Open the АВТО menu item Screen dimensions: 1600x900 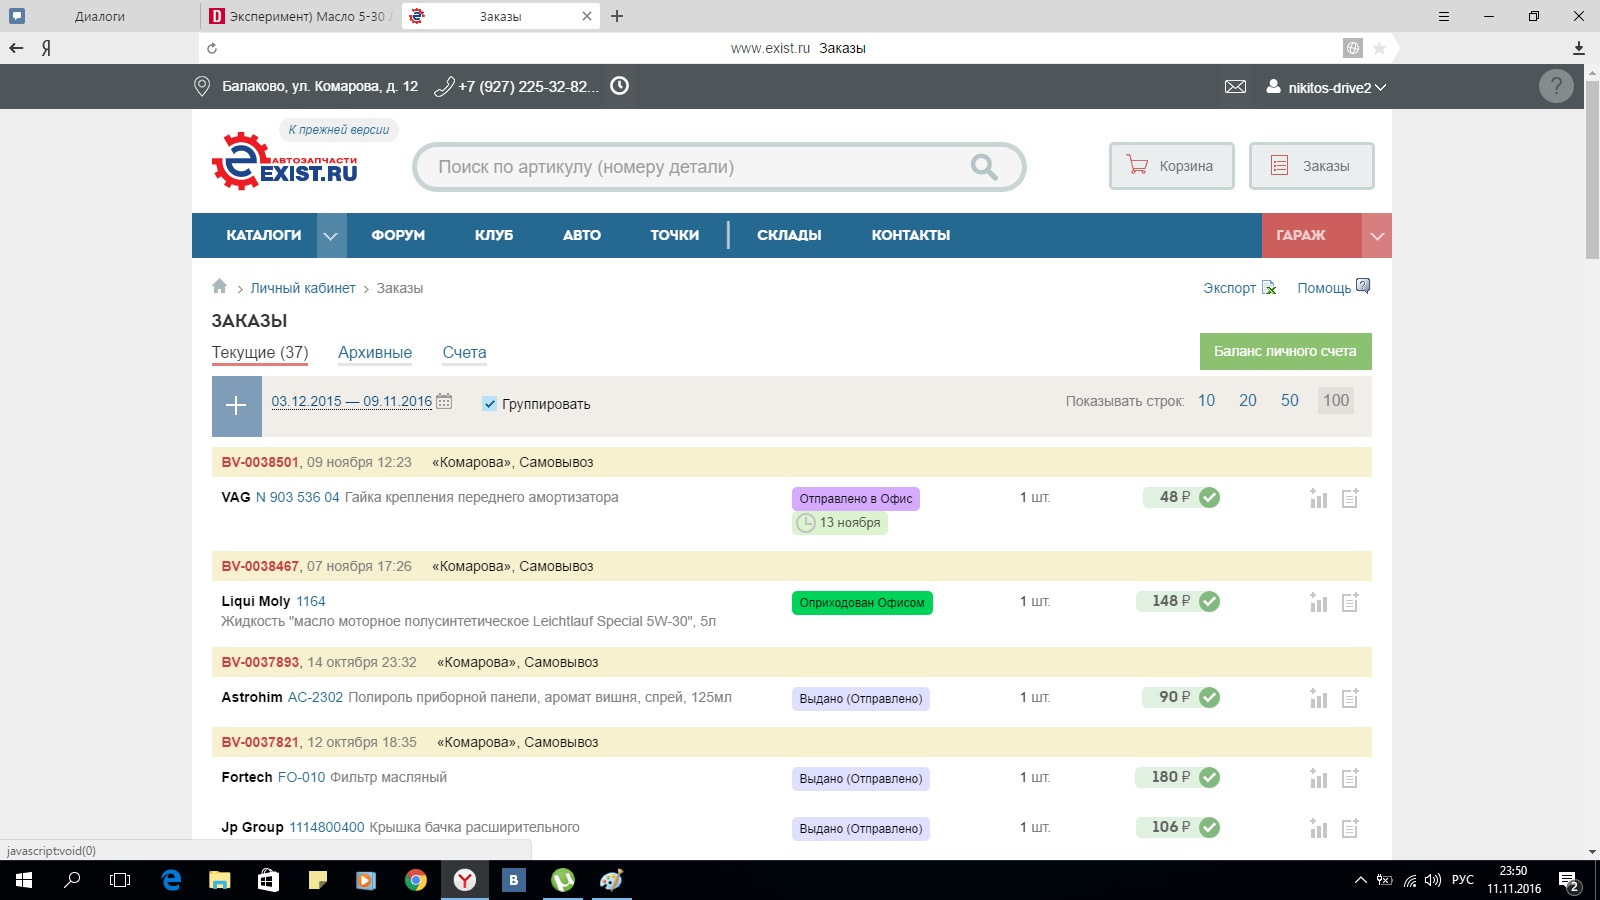[582, 235]
